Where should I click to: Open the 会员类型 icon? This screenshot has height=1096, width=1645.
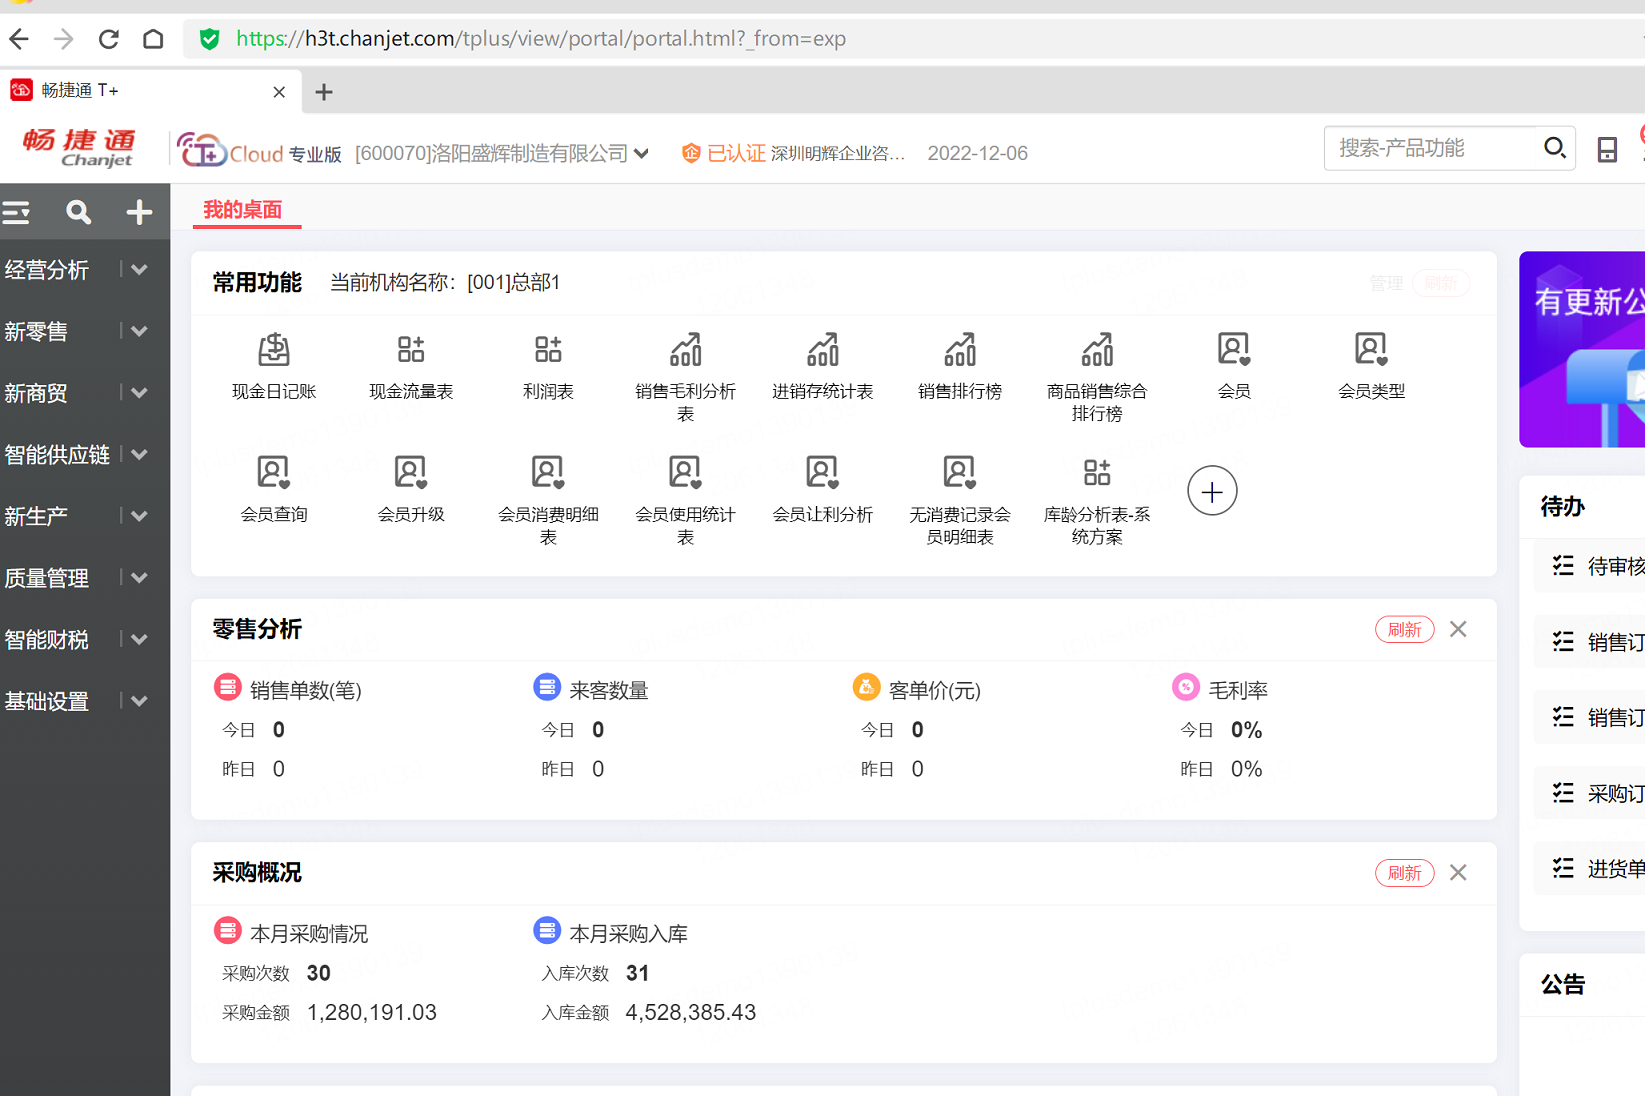(x=1371, y=350)
